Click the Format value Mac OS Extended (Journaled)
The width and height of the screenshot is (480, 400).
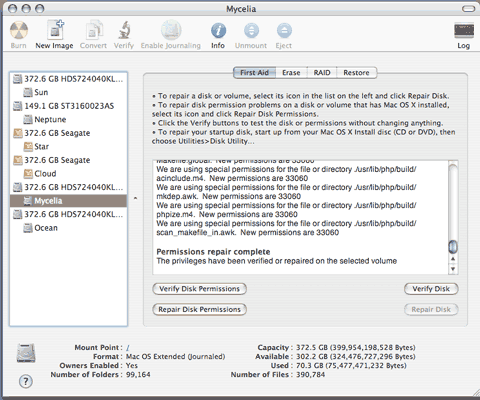(176, 357)
